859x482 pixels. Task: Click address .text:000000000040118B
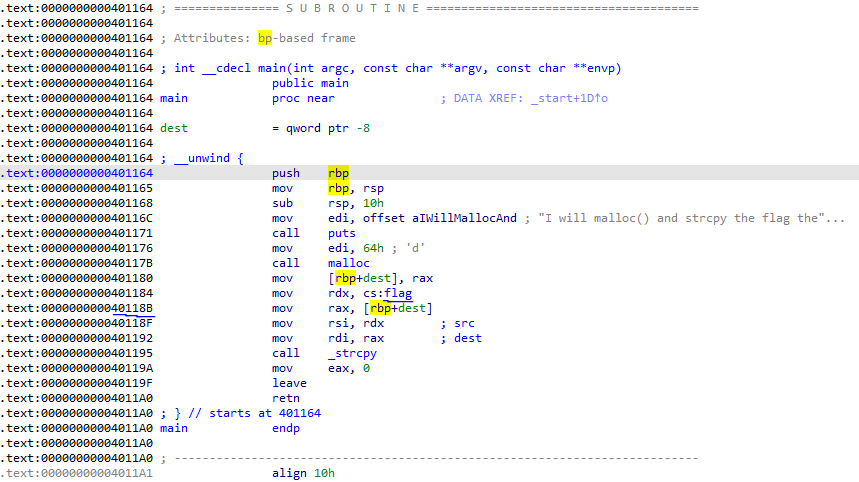click(77, 308)
